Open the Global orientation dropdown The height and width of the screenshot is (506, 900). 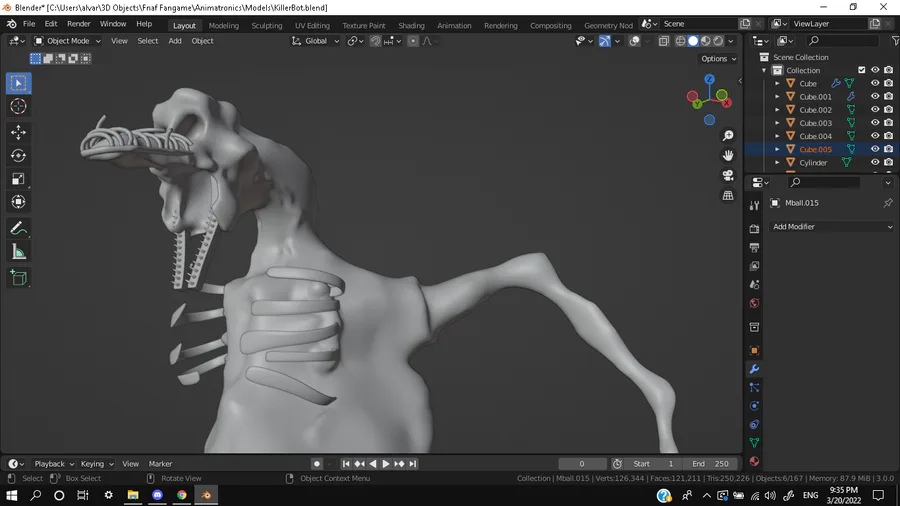[x=316, y=41]
